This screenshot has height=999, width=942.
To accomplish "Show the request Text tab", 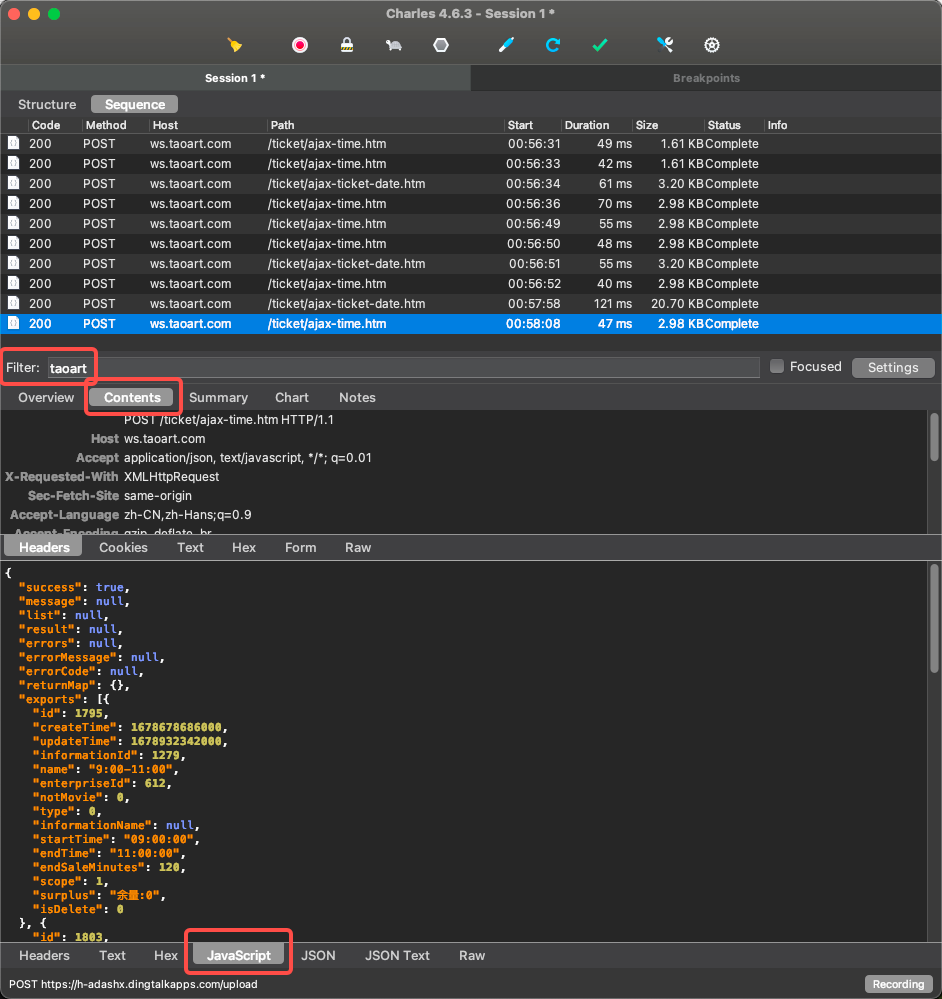I will [x=190, y=547].
